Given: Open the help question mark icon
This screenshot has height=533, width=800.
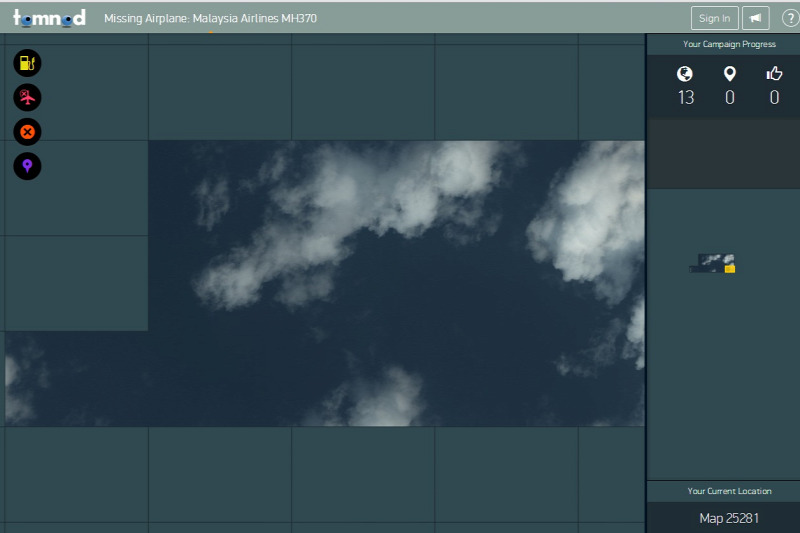Looking at the screenshot, I should (790, 18).
